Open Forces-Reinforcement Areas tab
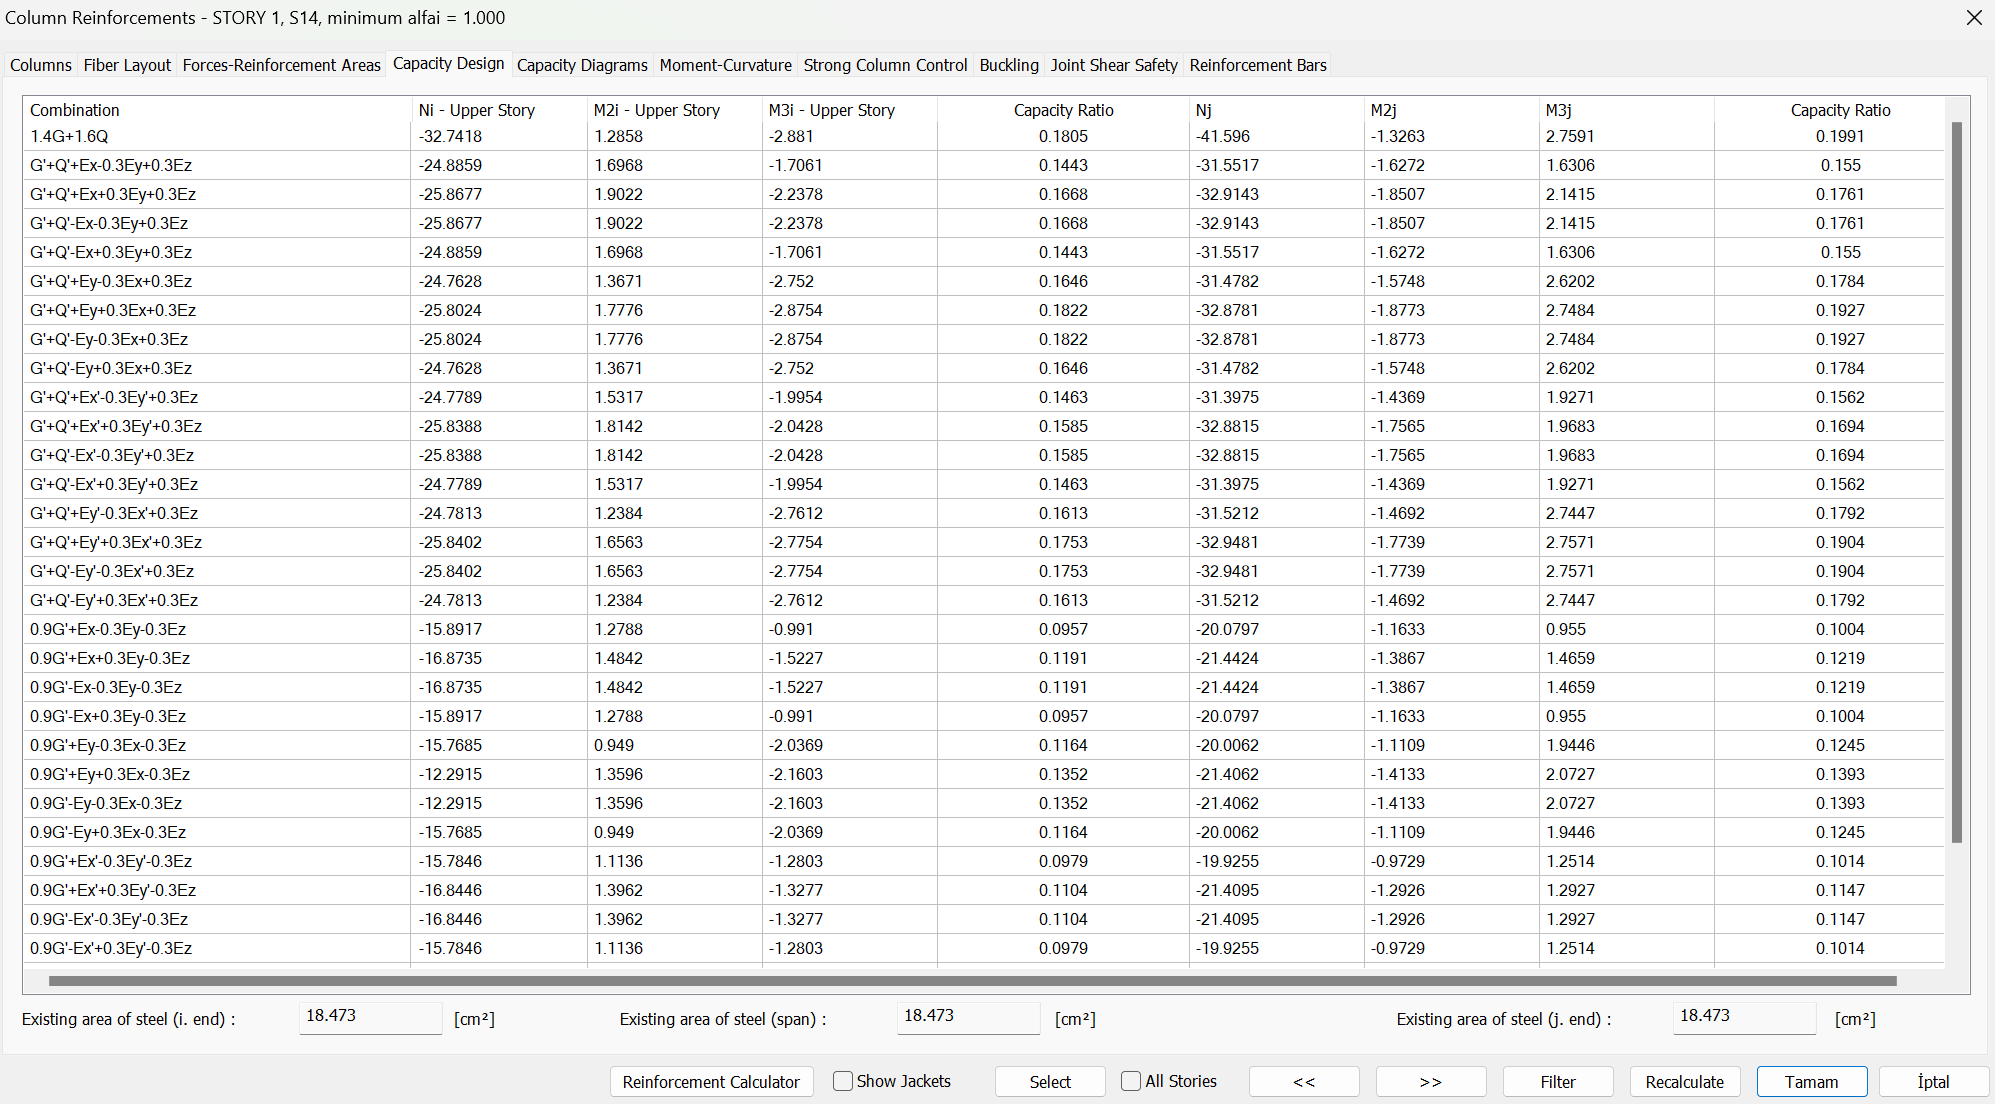This screenshot has height=1104, width=1995. click(281, 65)
